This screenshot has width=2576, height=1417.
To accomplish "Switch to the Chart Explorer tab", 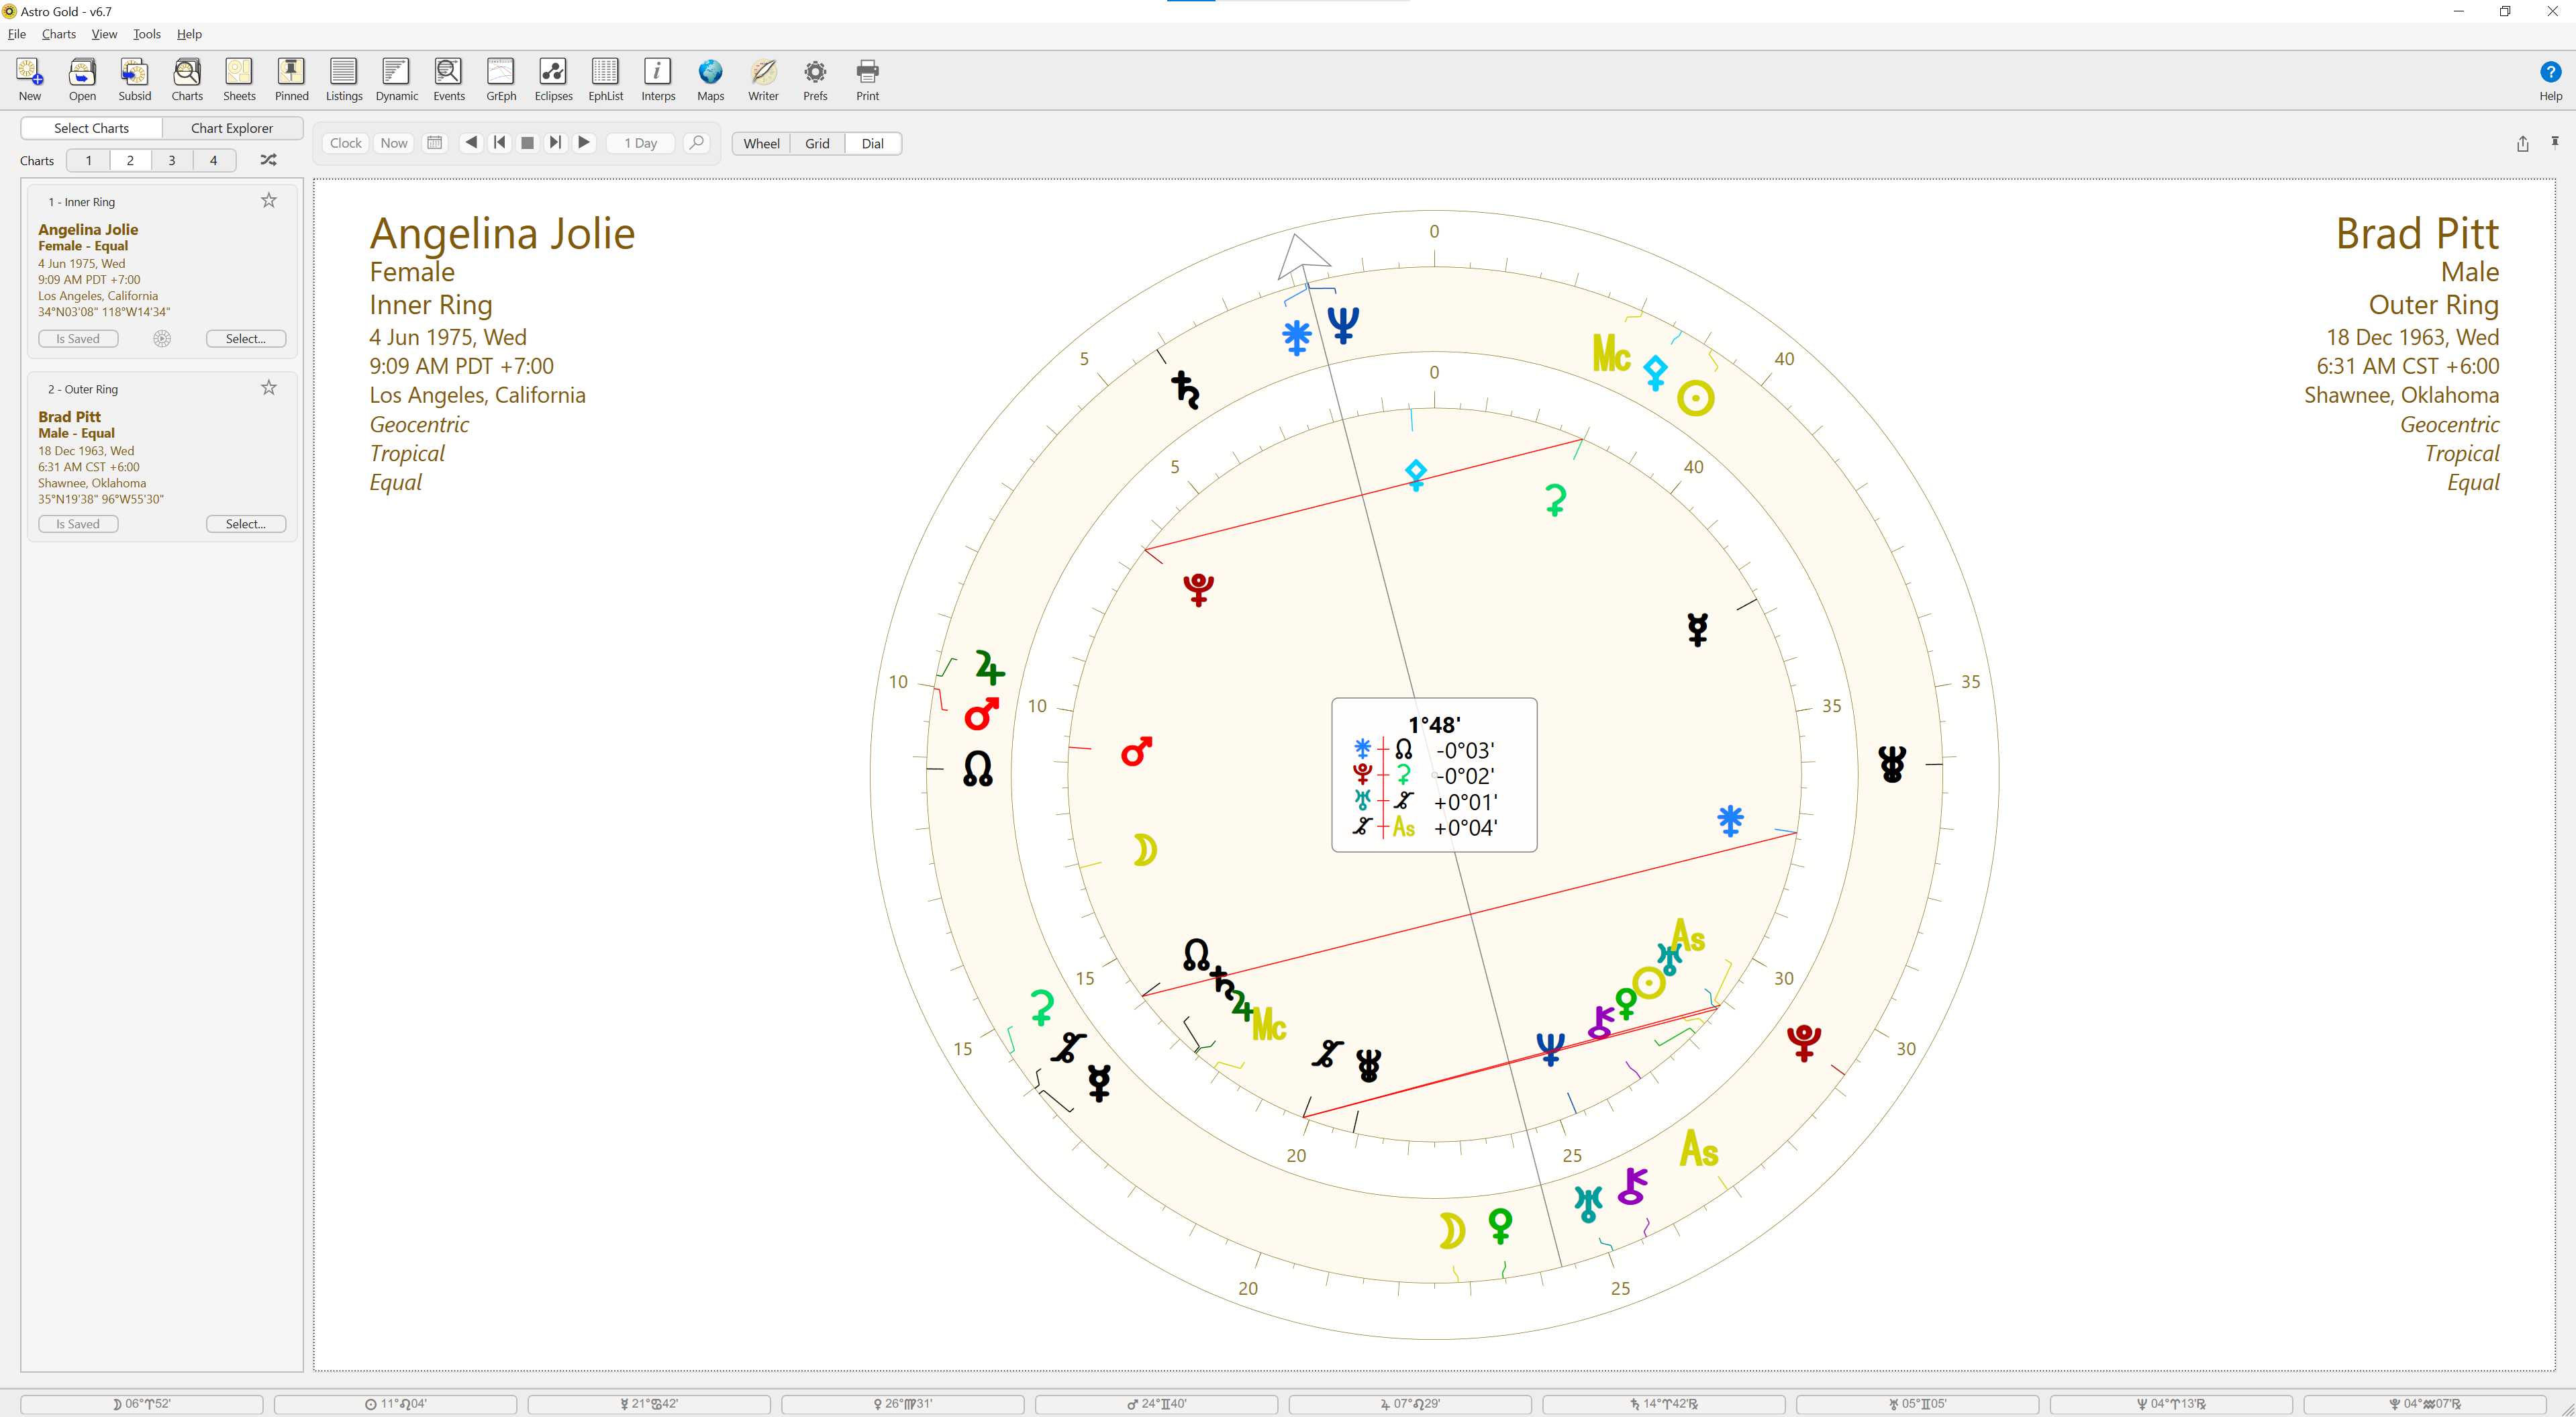I will point(232,128).
